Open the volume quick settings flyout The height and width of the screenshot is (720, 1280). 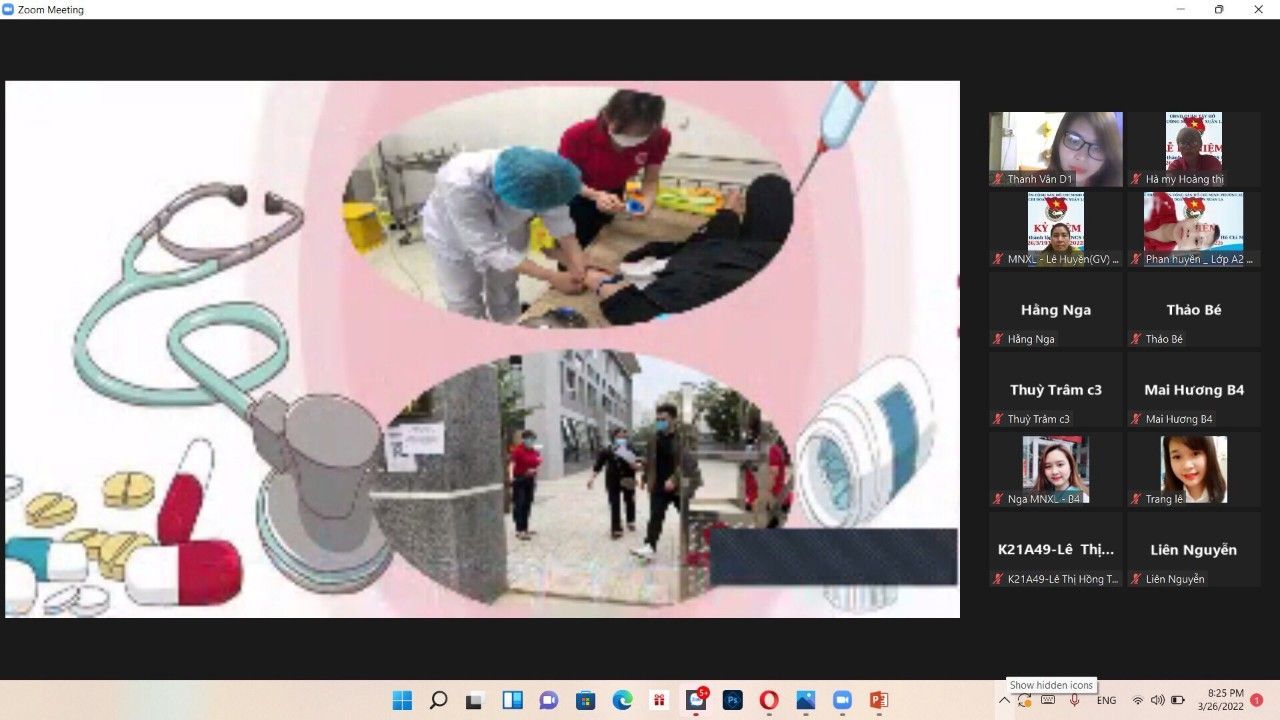click(1157, 700)
